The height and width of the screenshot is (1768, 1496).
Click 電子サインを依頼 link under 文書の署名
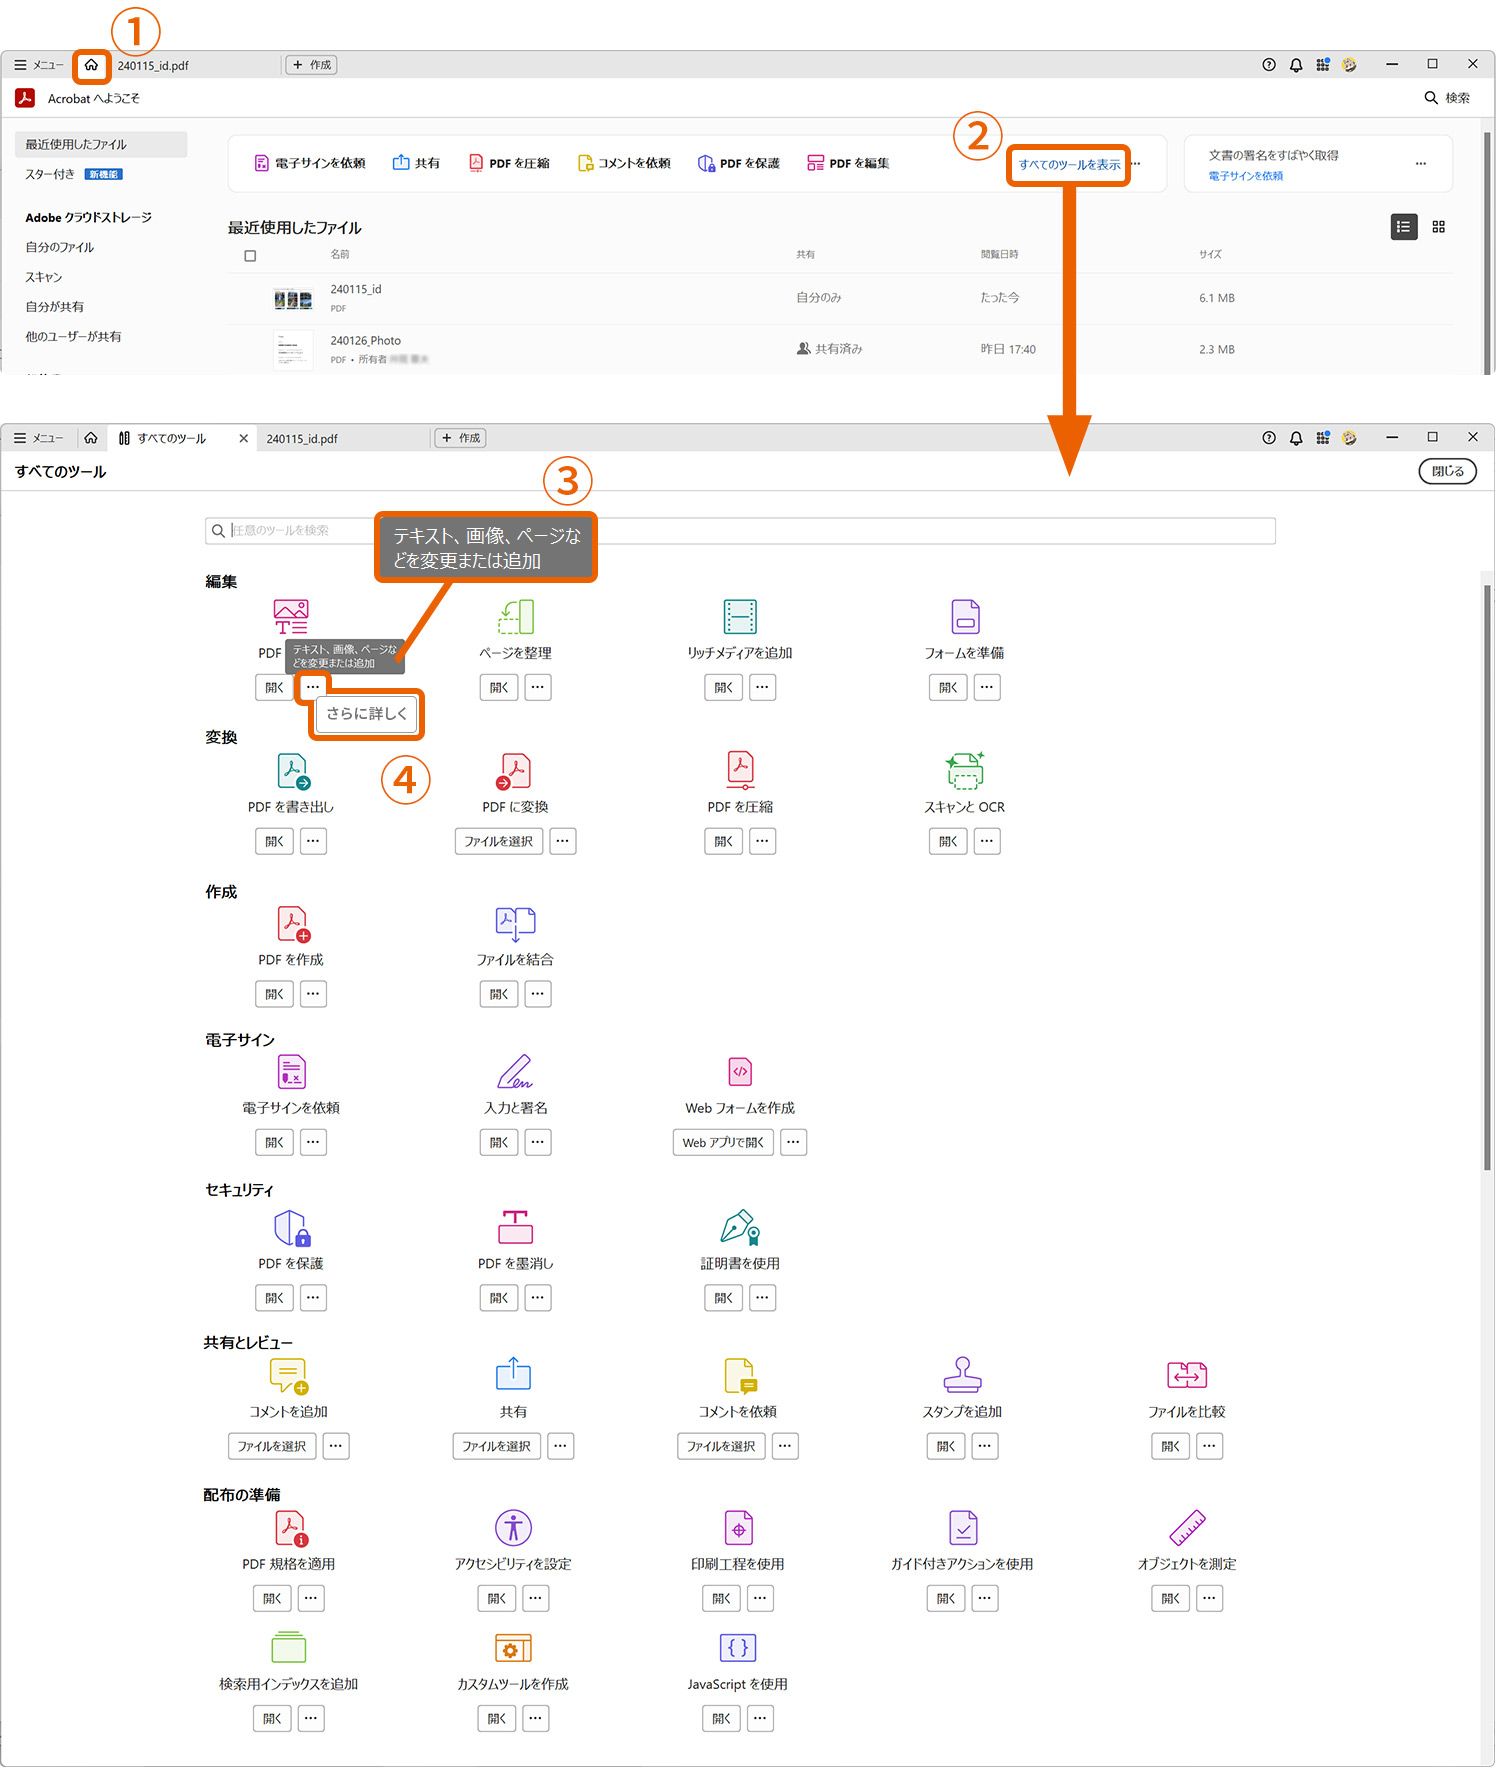1246,176
